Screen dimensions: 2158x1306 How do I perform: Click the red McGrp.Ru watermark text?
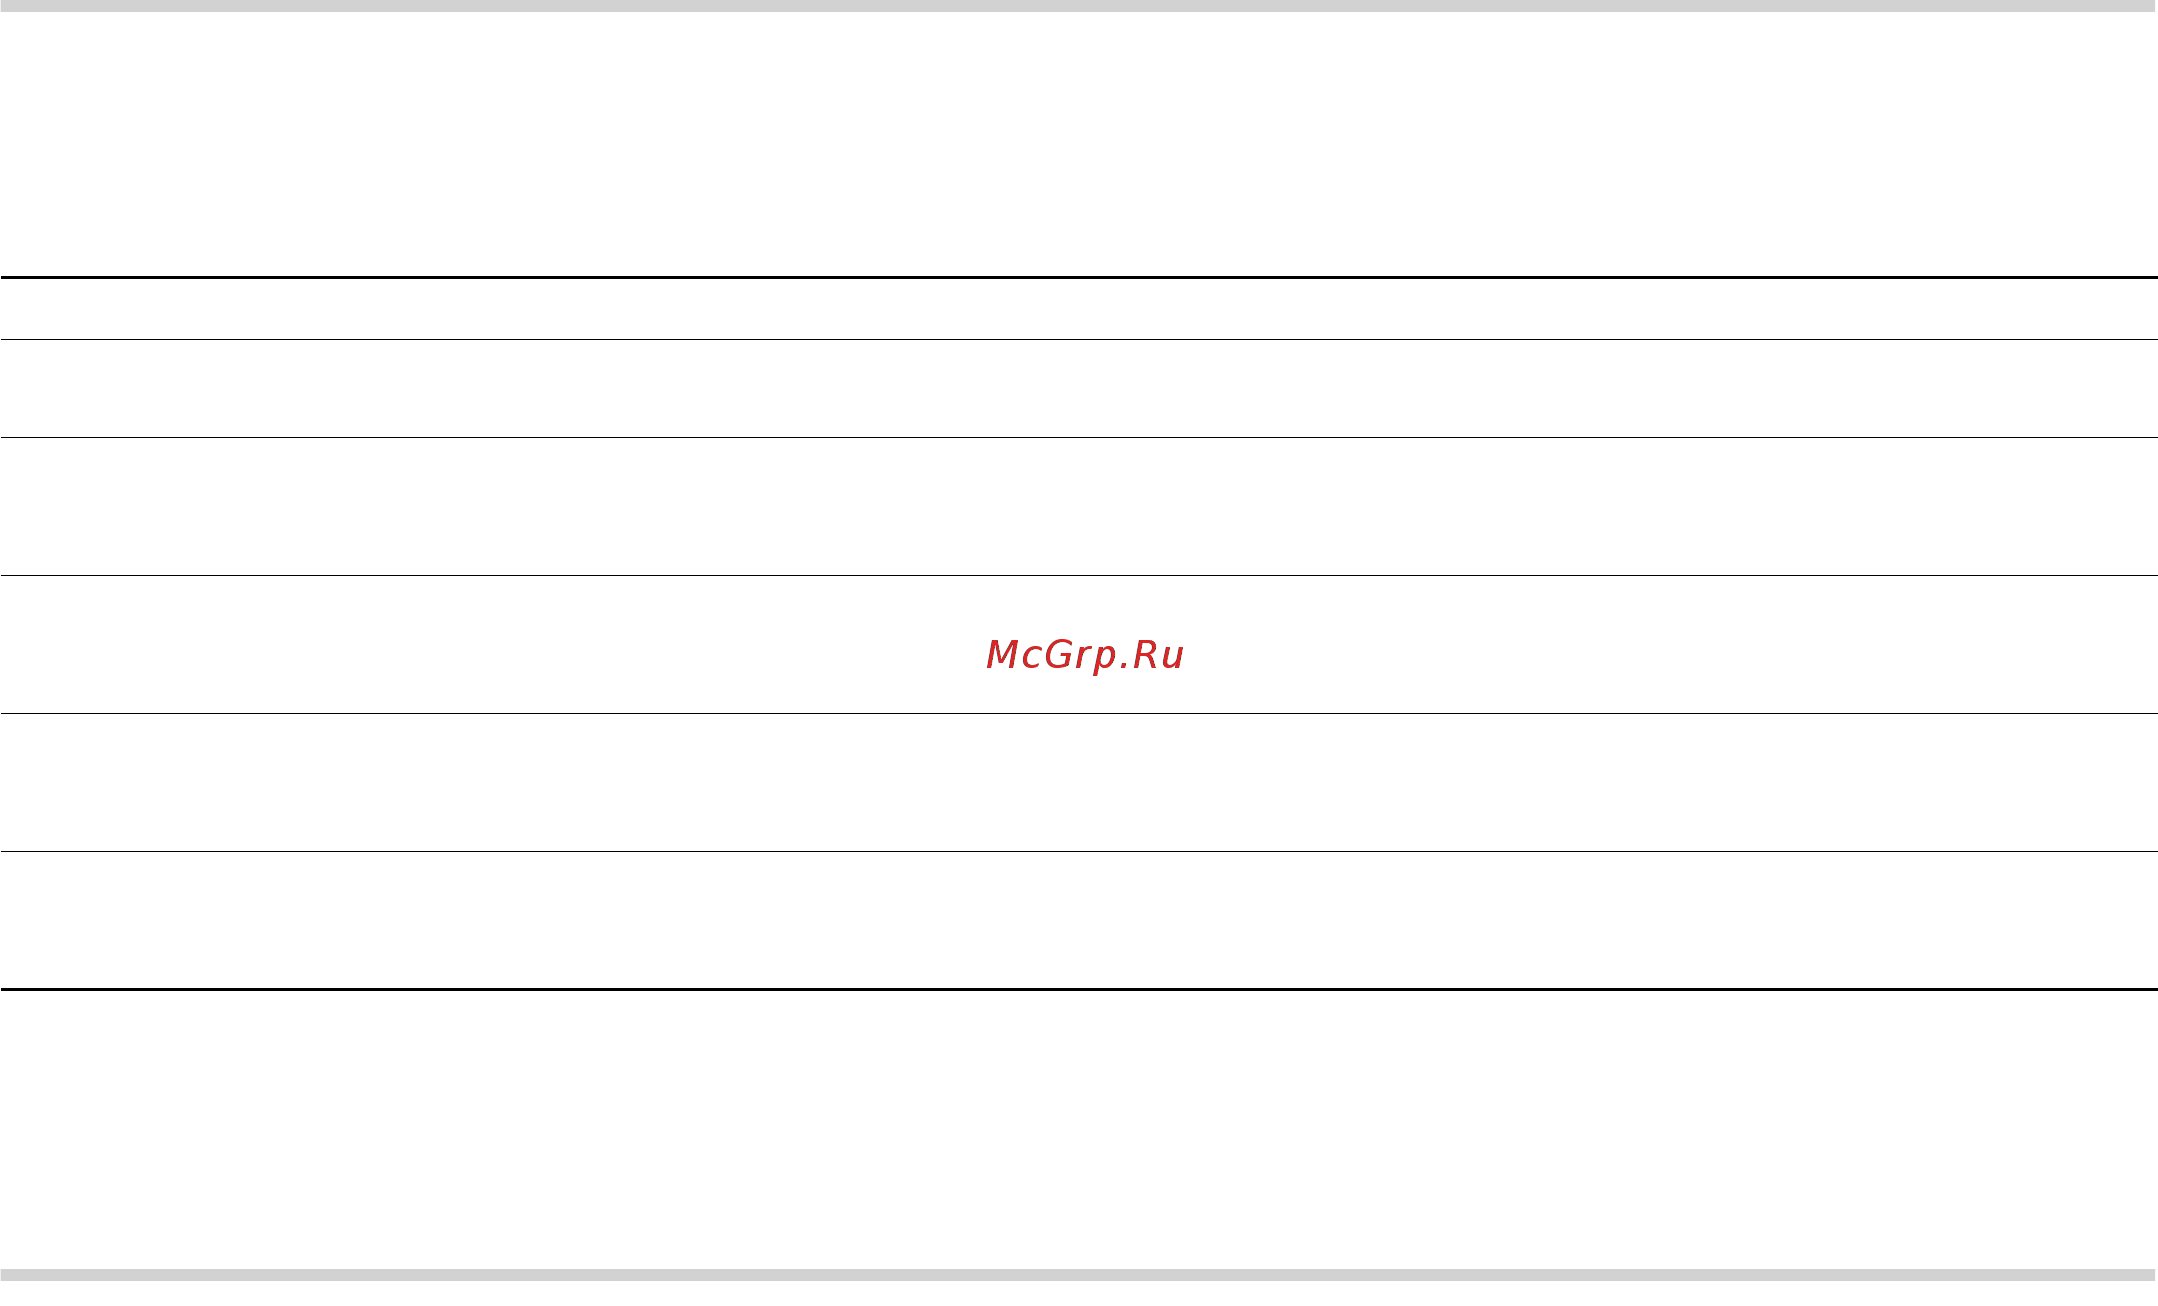click(1085, 655)
